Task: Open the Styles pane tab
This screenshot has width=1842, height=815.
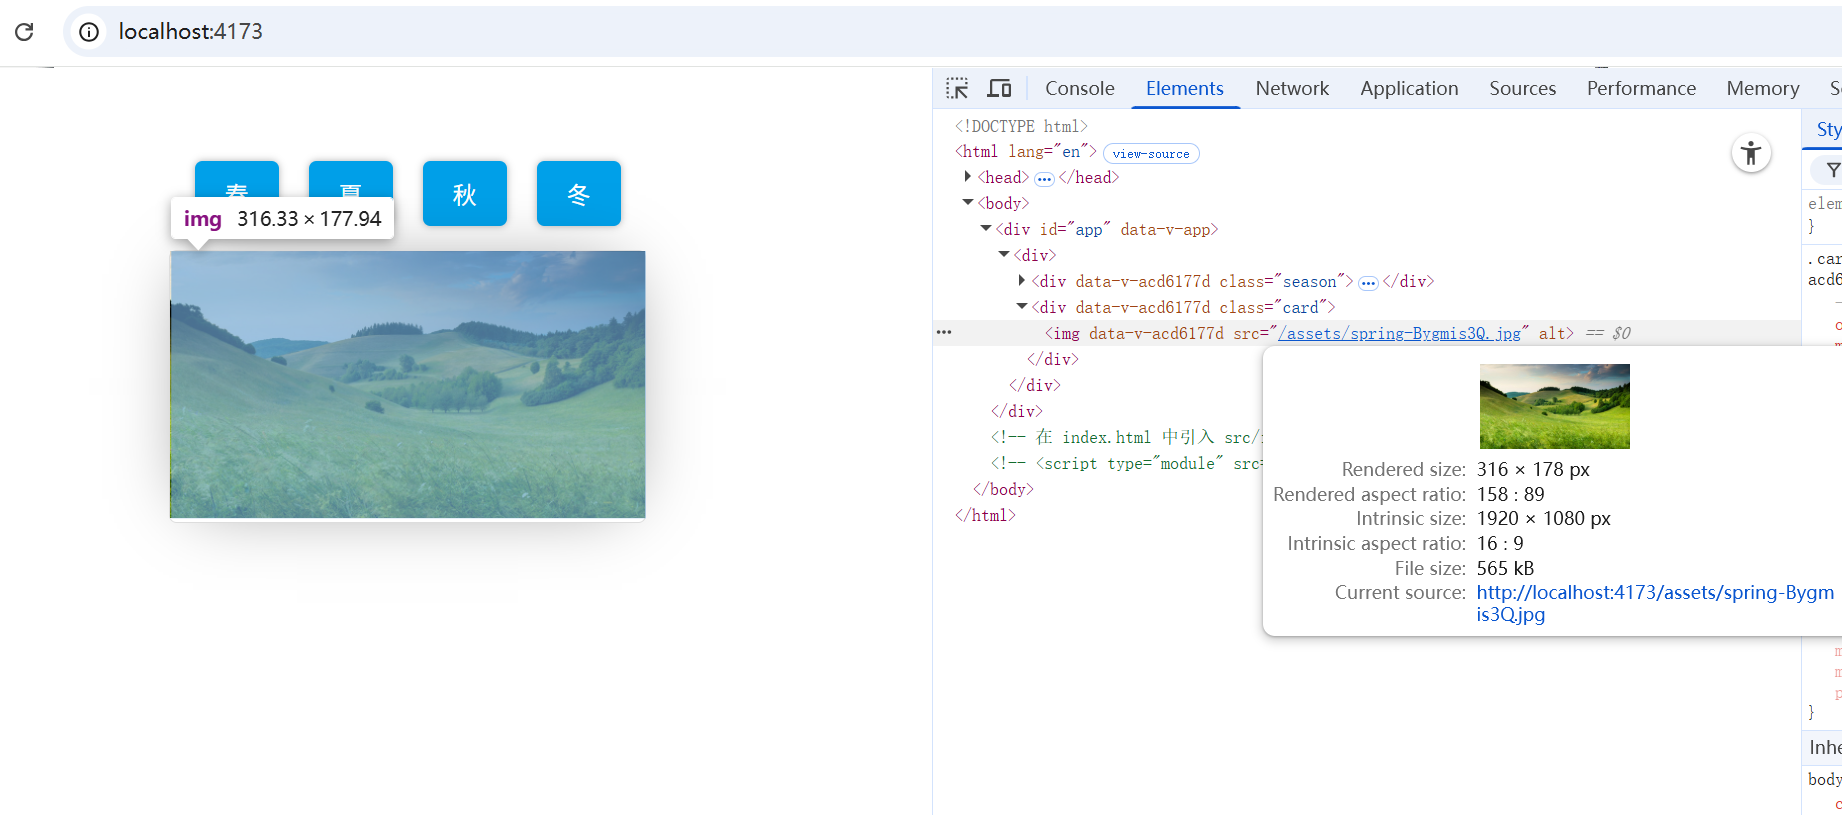Action: pyautogui.click(x=1827, y=129)
